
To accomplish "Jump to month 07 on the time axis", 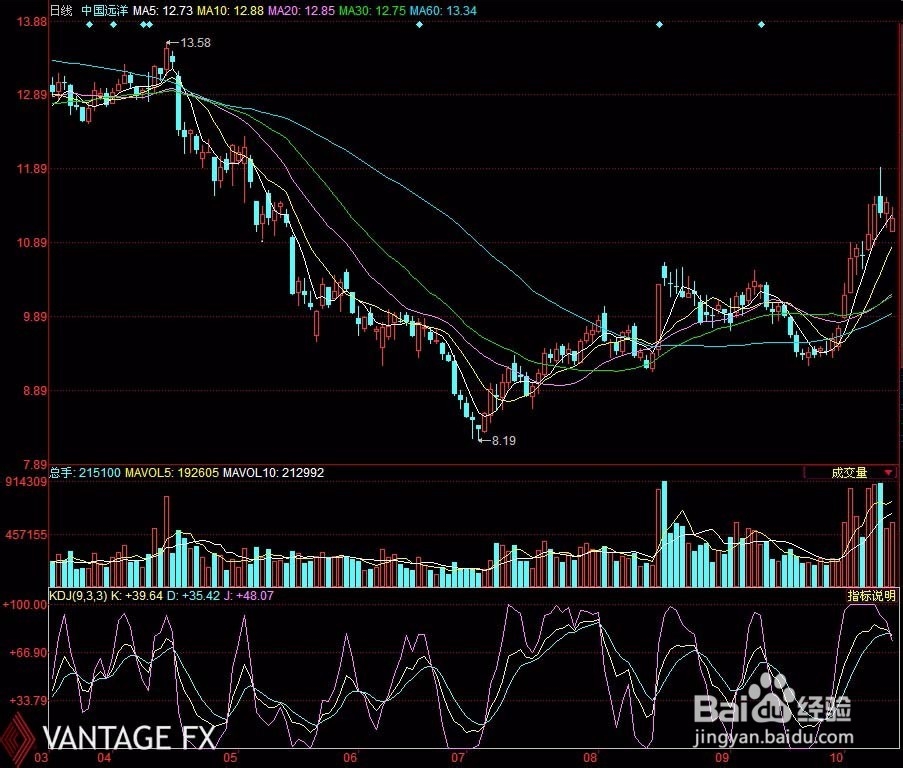I will [457, 758].
